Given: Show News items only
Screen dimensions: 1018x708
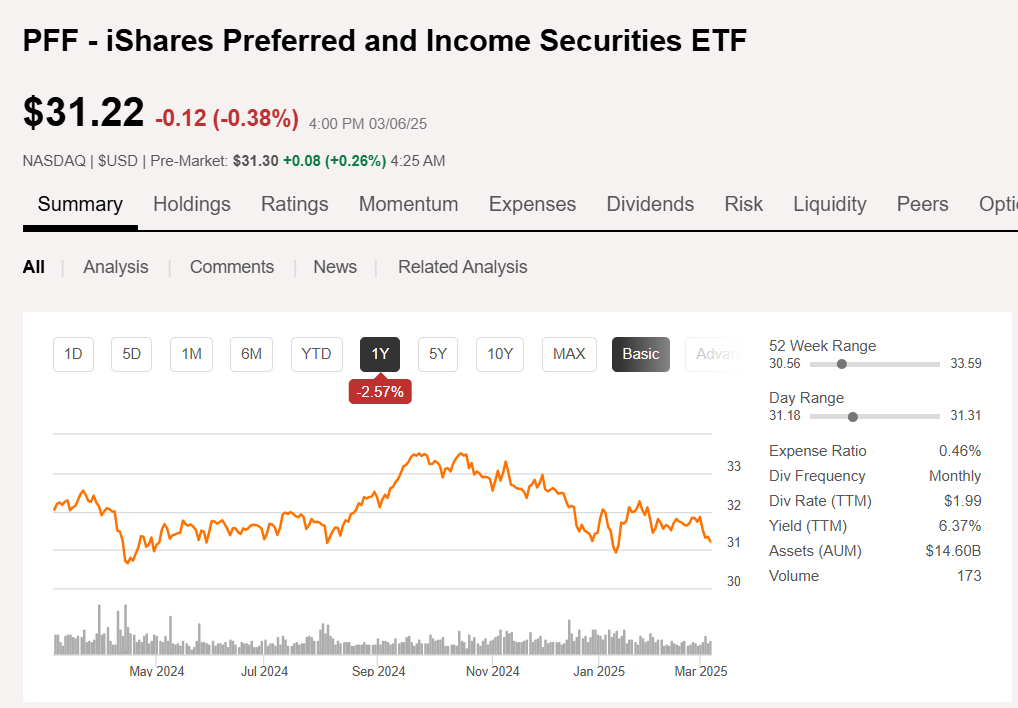Looking at the screenshot, I should [335, 267].
